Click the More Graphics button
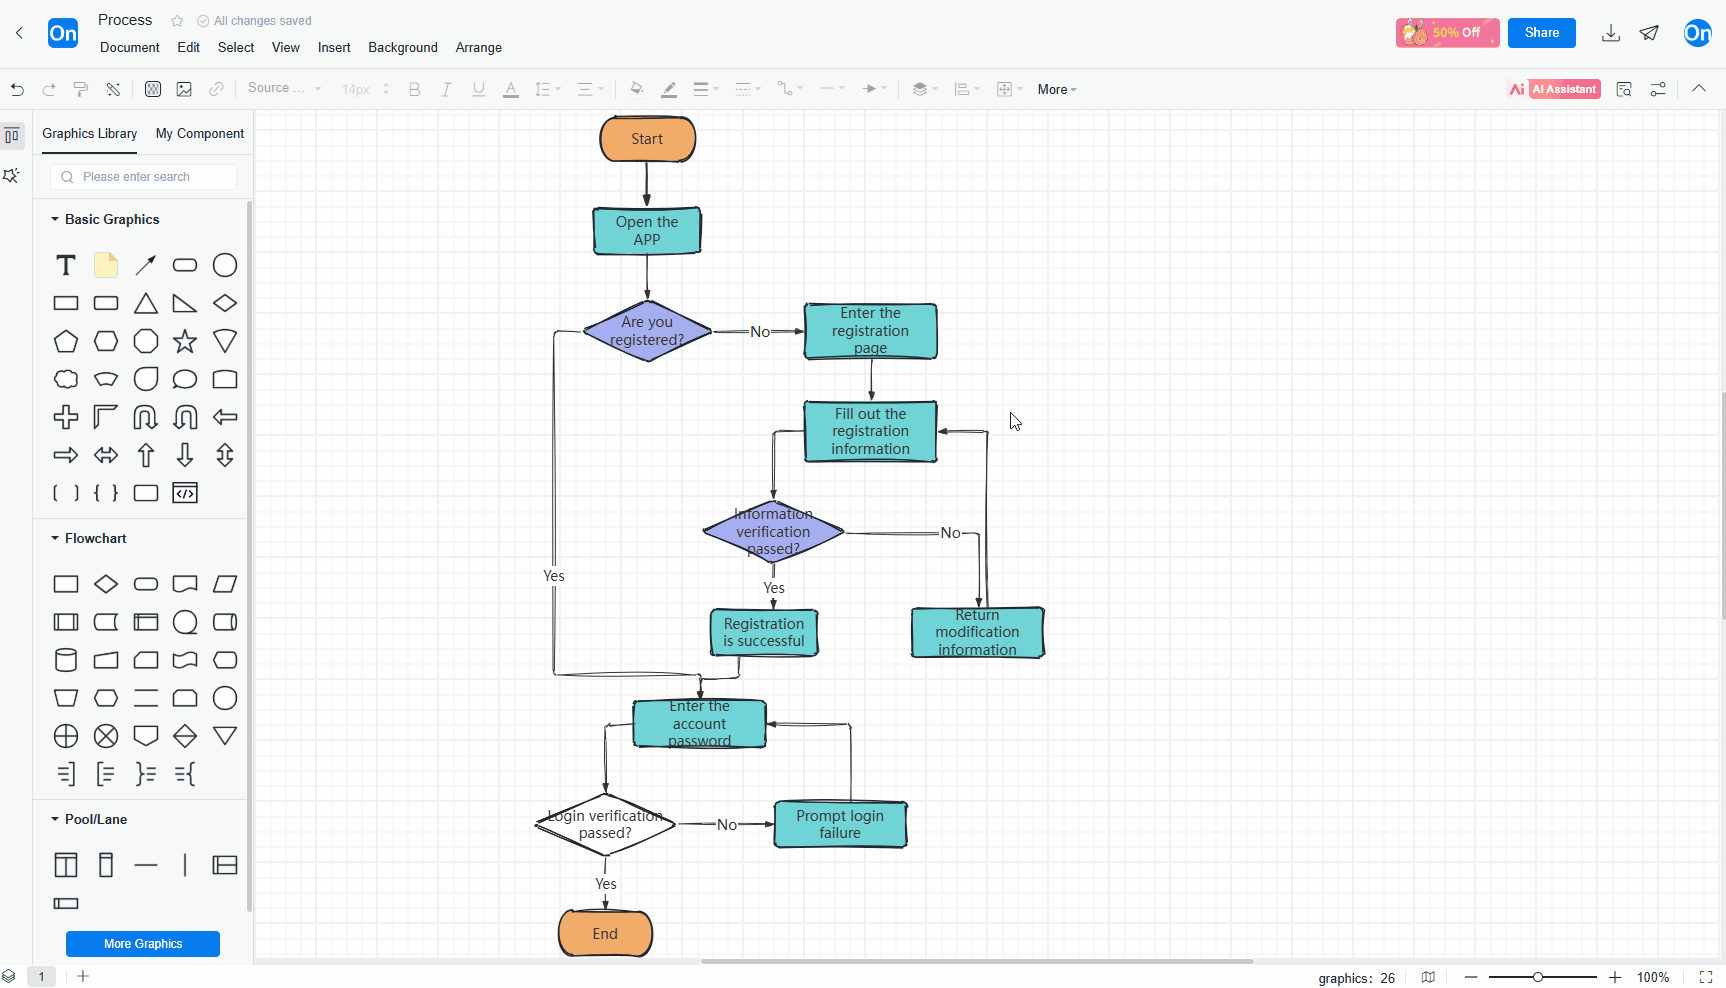 143,944
